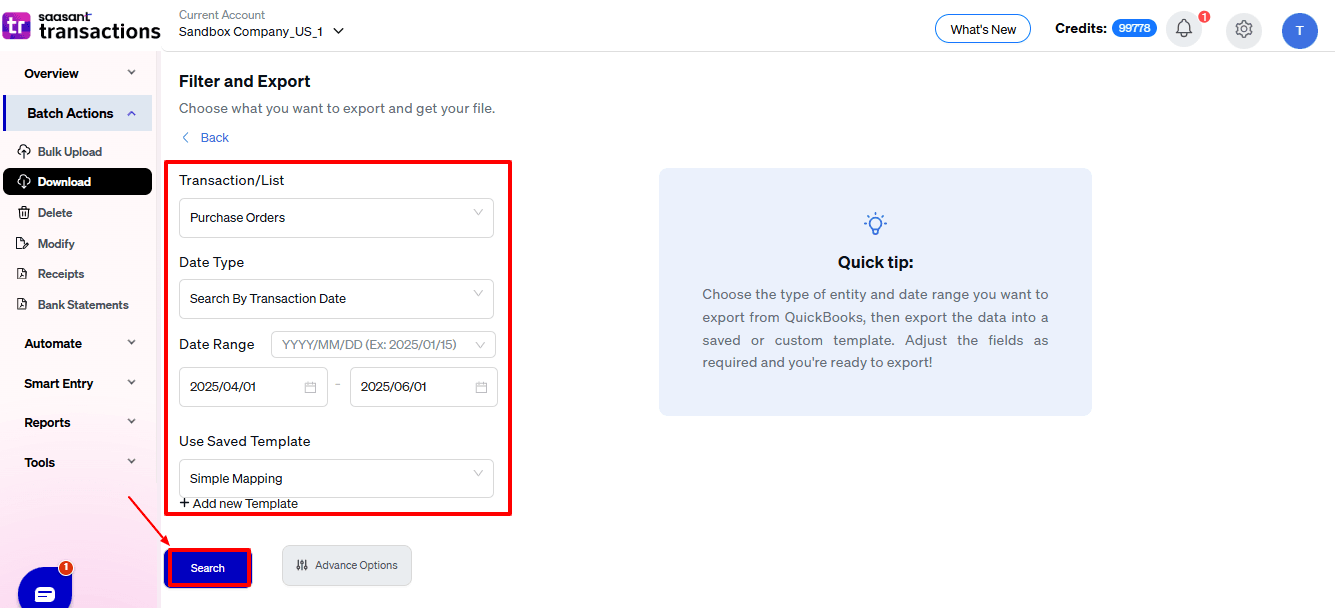Viewport: 1335px width, 608px height.
Task: Add a new template
Action: coord(239,503)
